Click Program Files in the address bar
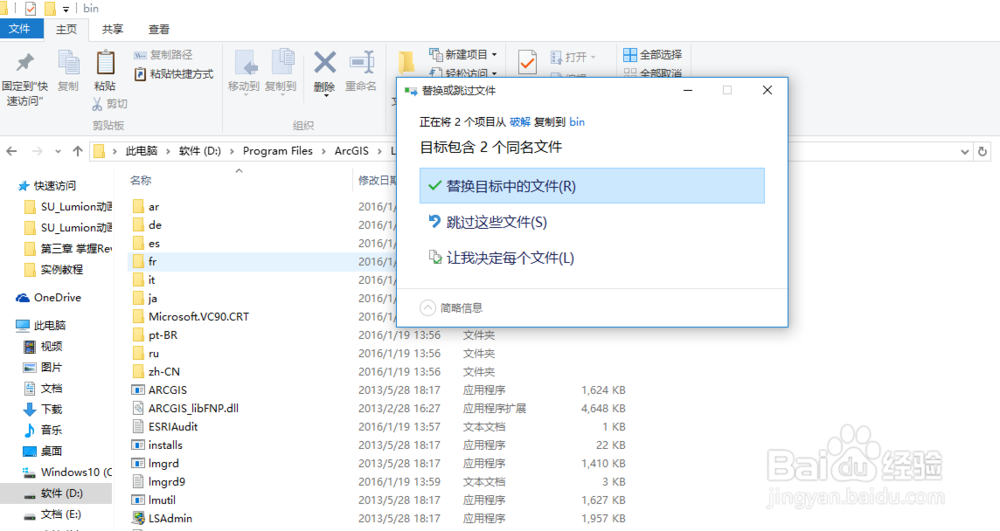This screenshot has height=531, width=1000. [277, 151]
